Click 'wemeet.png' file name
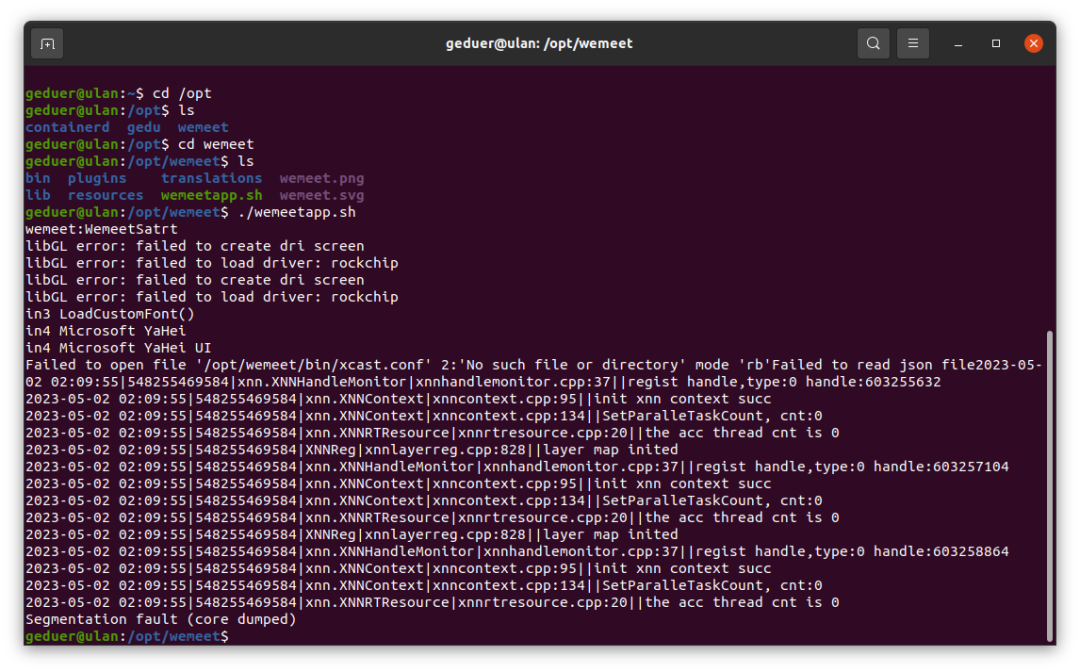The height and width of the screenshot is (672, 1080). [322, 178]
